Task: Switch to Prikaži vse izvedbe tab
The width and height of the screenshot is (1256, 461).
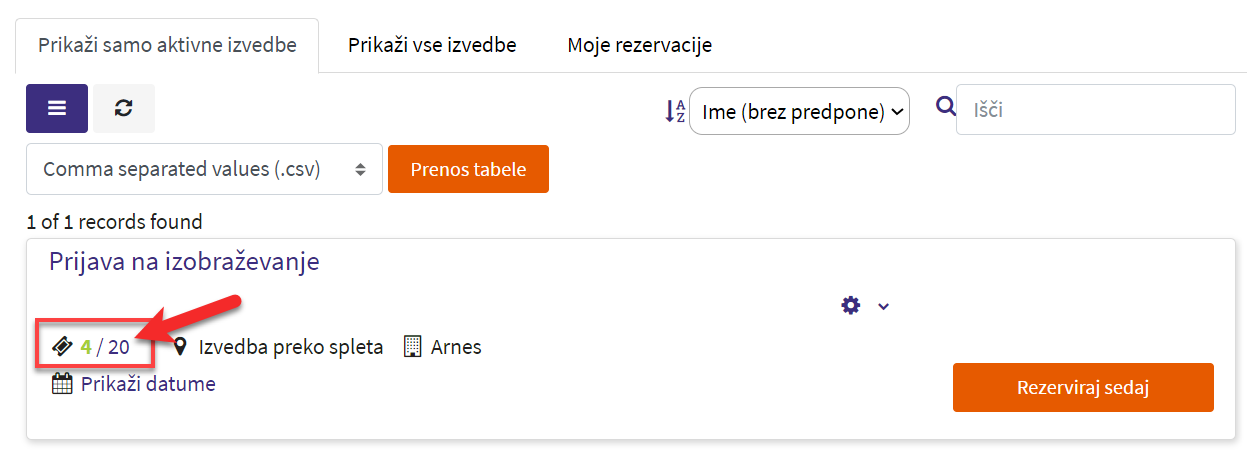Action: click(x=432, y=46)
